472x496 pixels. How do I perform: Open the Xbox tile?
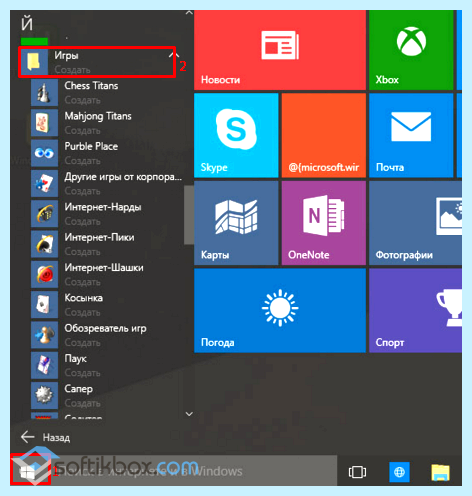coord(411,50)
